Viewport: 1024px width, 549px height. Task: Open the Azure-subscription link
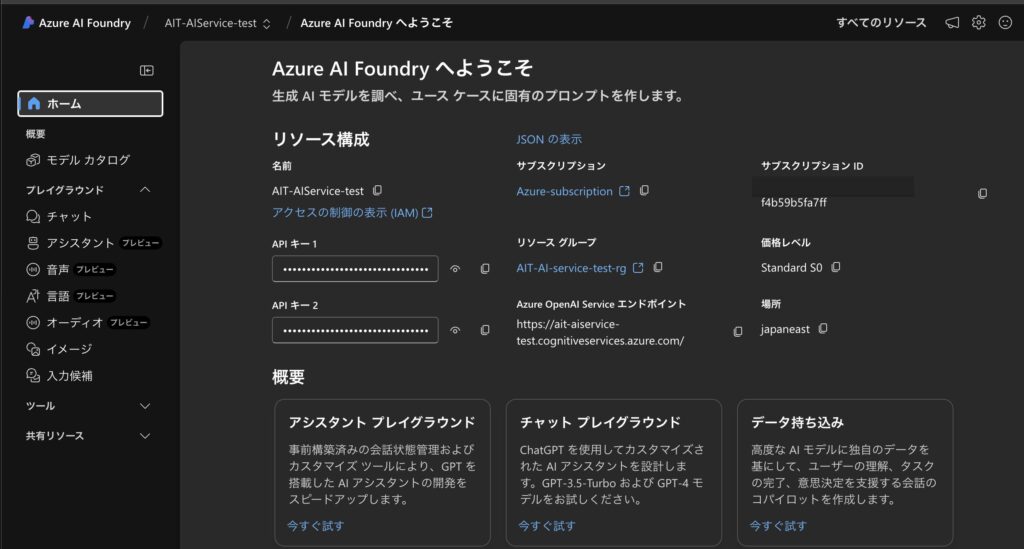pos(564,191)
